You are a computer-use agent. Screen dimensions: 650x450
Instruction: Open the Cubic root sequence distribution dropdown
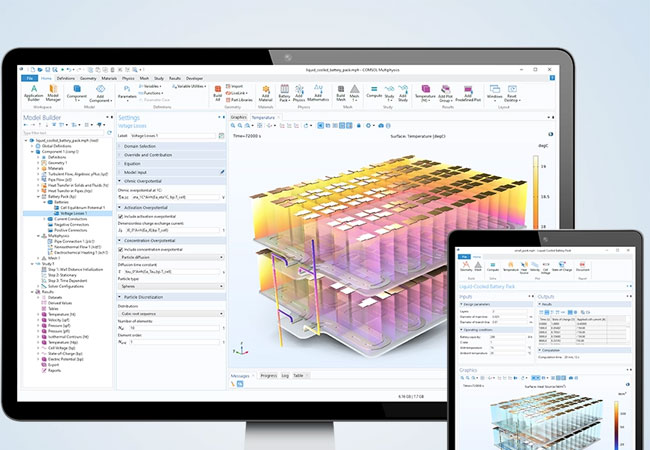(x=172, y=314)
